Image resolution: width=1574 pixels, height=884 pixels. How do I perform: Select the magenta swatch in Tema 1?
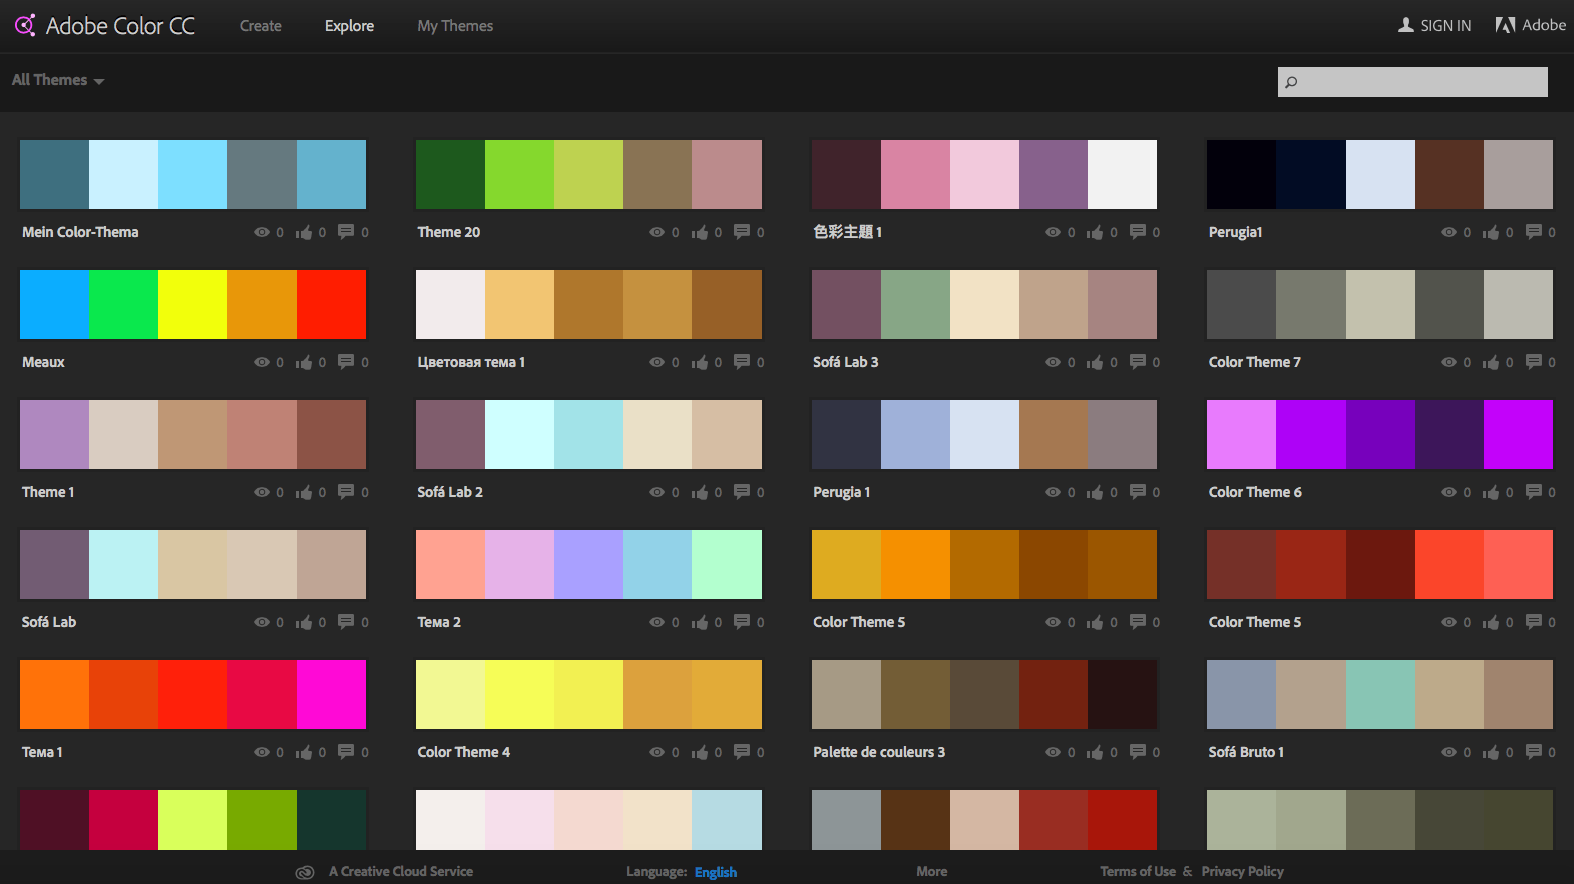point(331,694)
